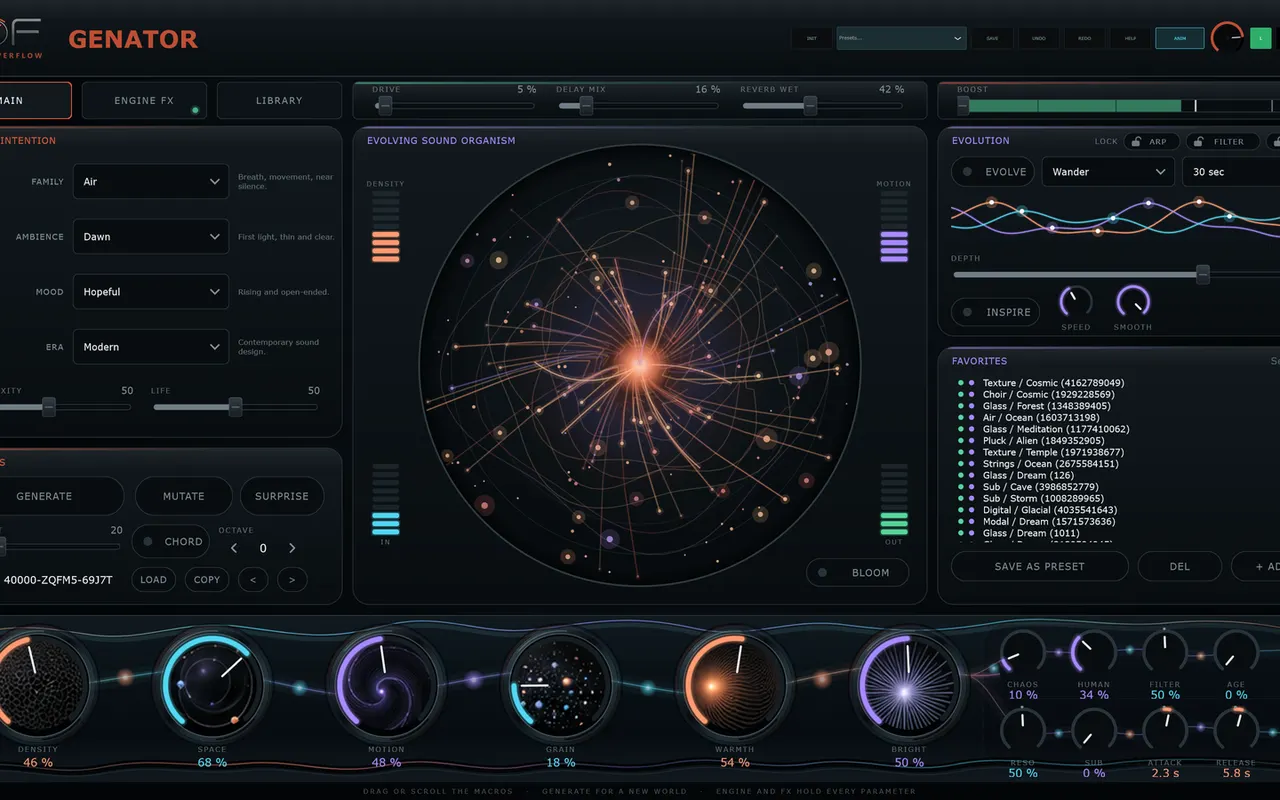
Task: Click the Filter mini knob
Action: (1164, 653)
